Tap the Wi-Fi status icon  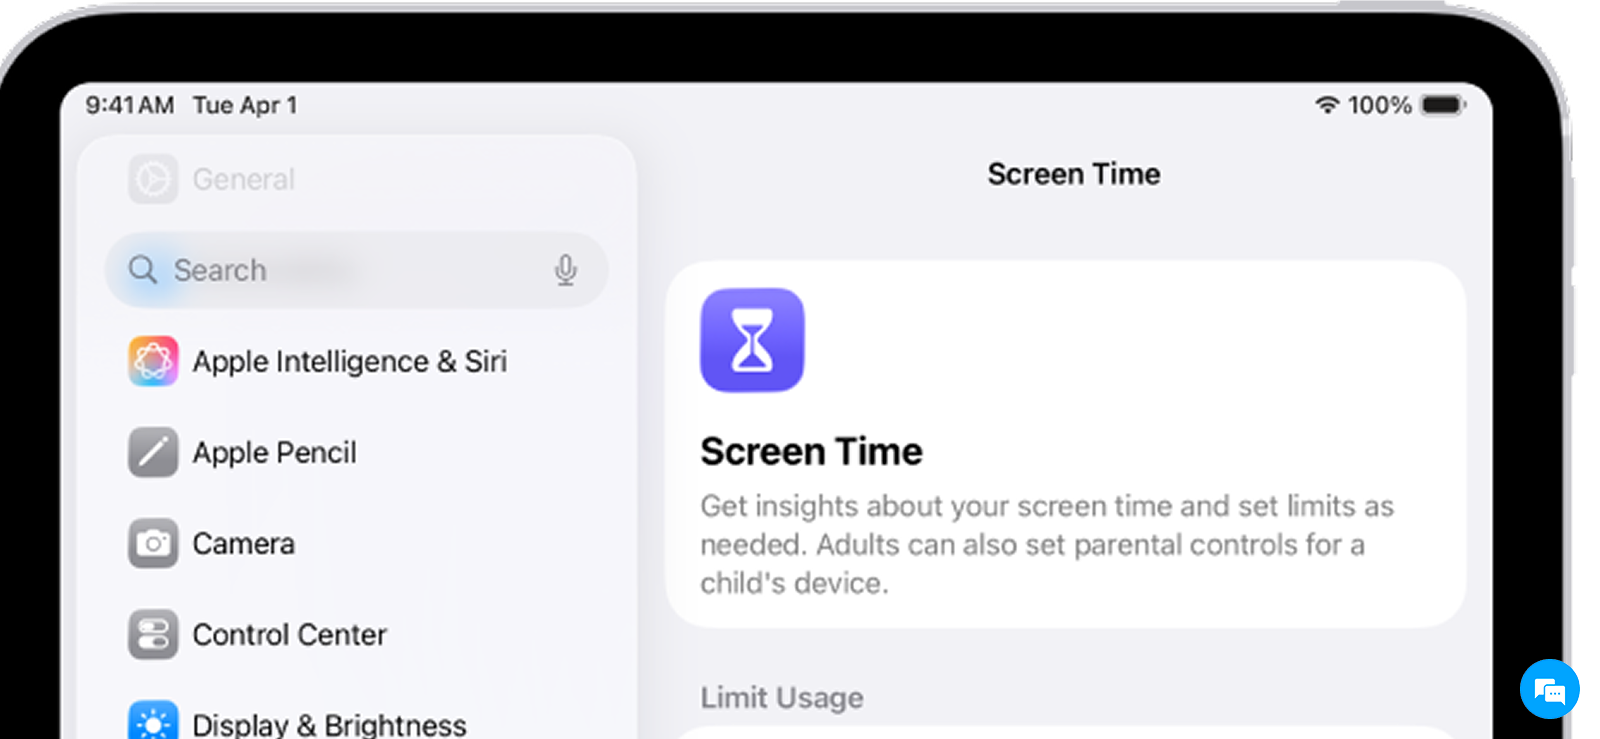pyautogui.click(x=1327, y=105)
